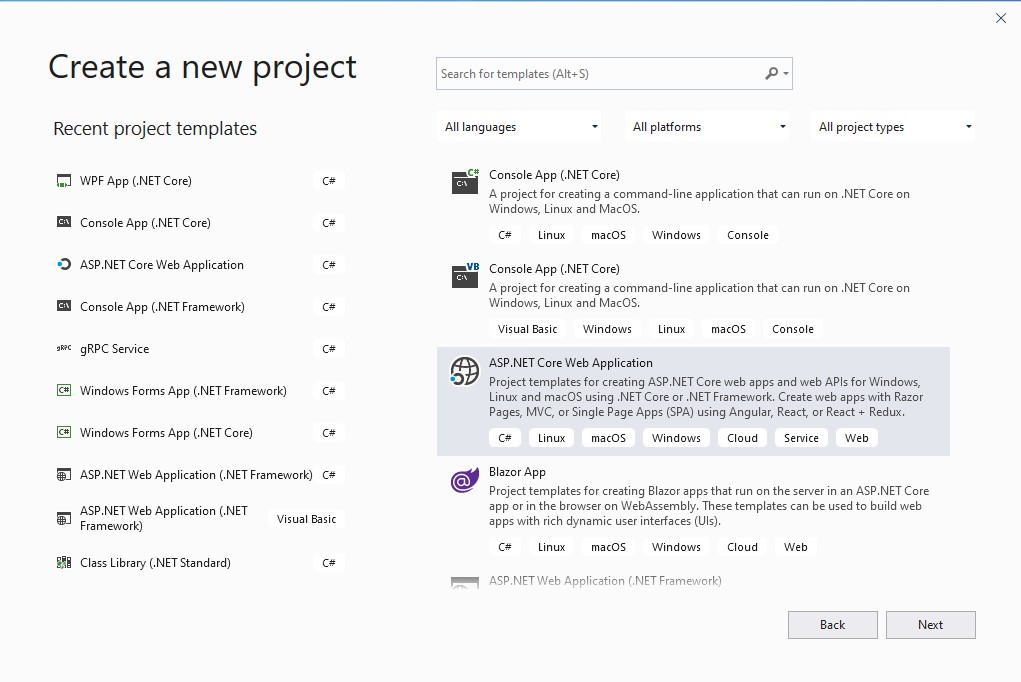Screen dimensions: 1021x682
Task: Click the Linux tag under Blazor App
Action: (x=551, y=547)
